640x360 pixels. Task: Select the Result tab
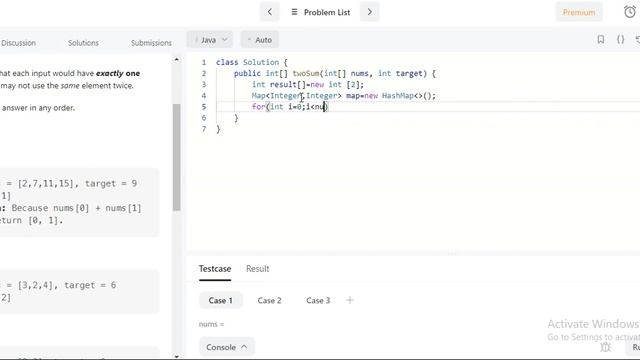258,269
